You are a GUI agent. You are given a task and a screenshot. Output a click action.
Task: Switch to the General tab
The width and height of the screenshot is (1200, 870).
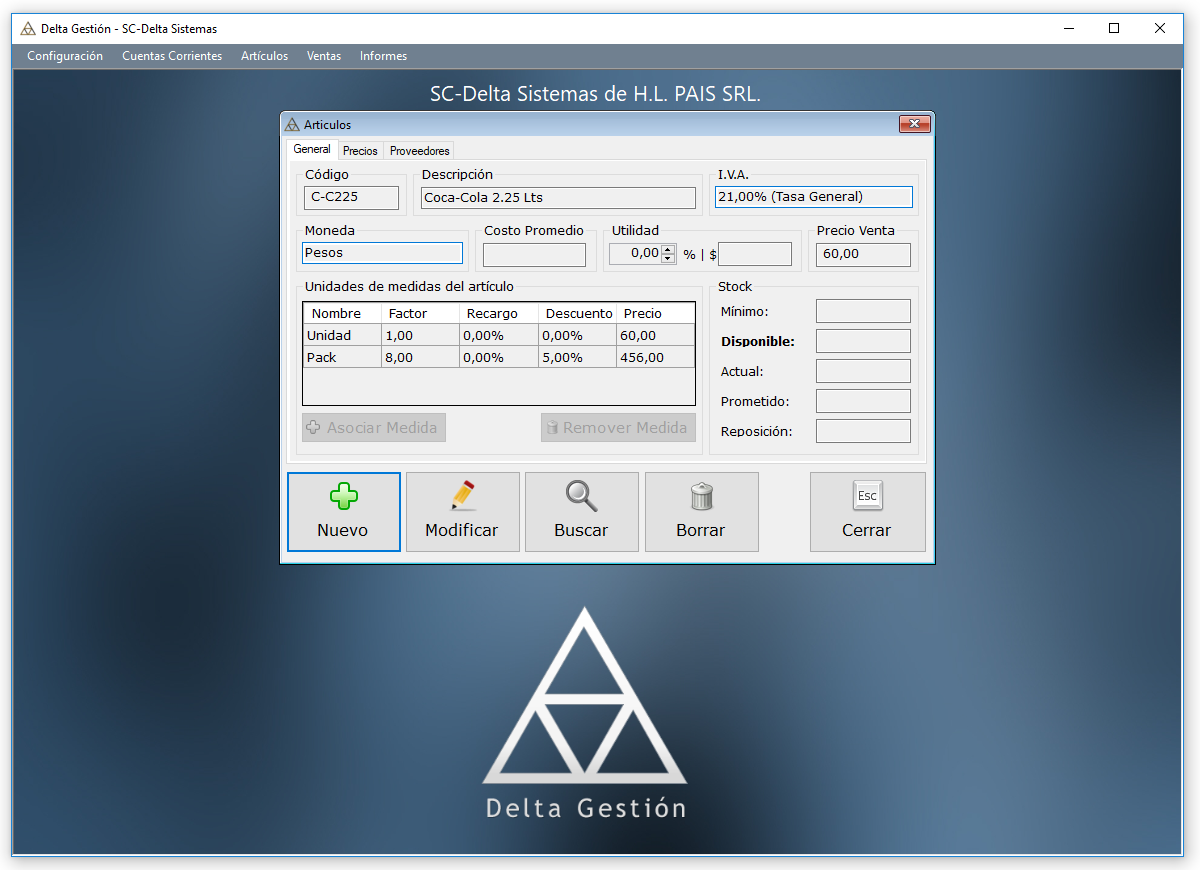pos(312,149)
